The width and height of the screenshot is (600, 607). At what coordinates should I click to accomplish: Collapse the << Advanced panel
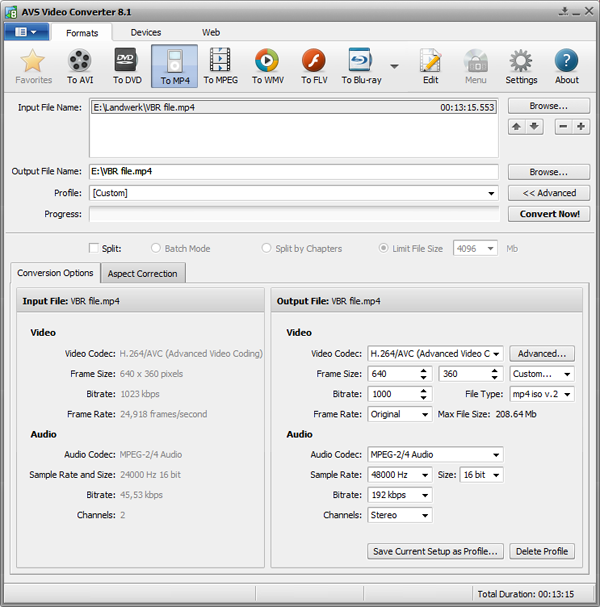[549, 193]
